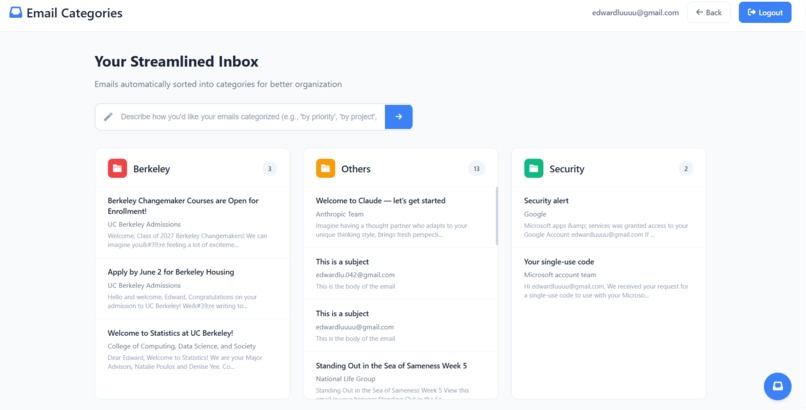The image size is (806, 410).
Task: Open Your single-use code email
Action: tap(609, 278)
